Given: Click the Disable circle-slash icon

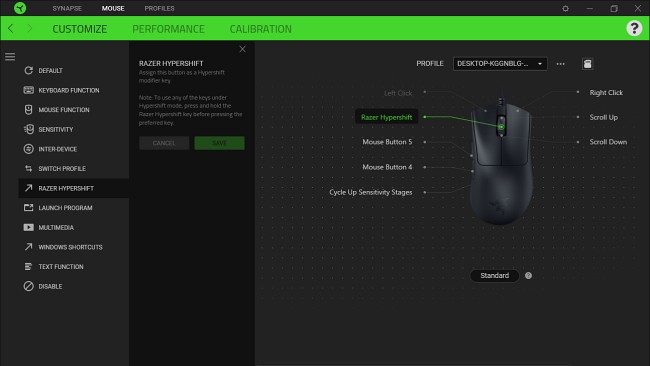Looking at the screenshot, I should [28, 286].
